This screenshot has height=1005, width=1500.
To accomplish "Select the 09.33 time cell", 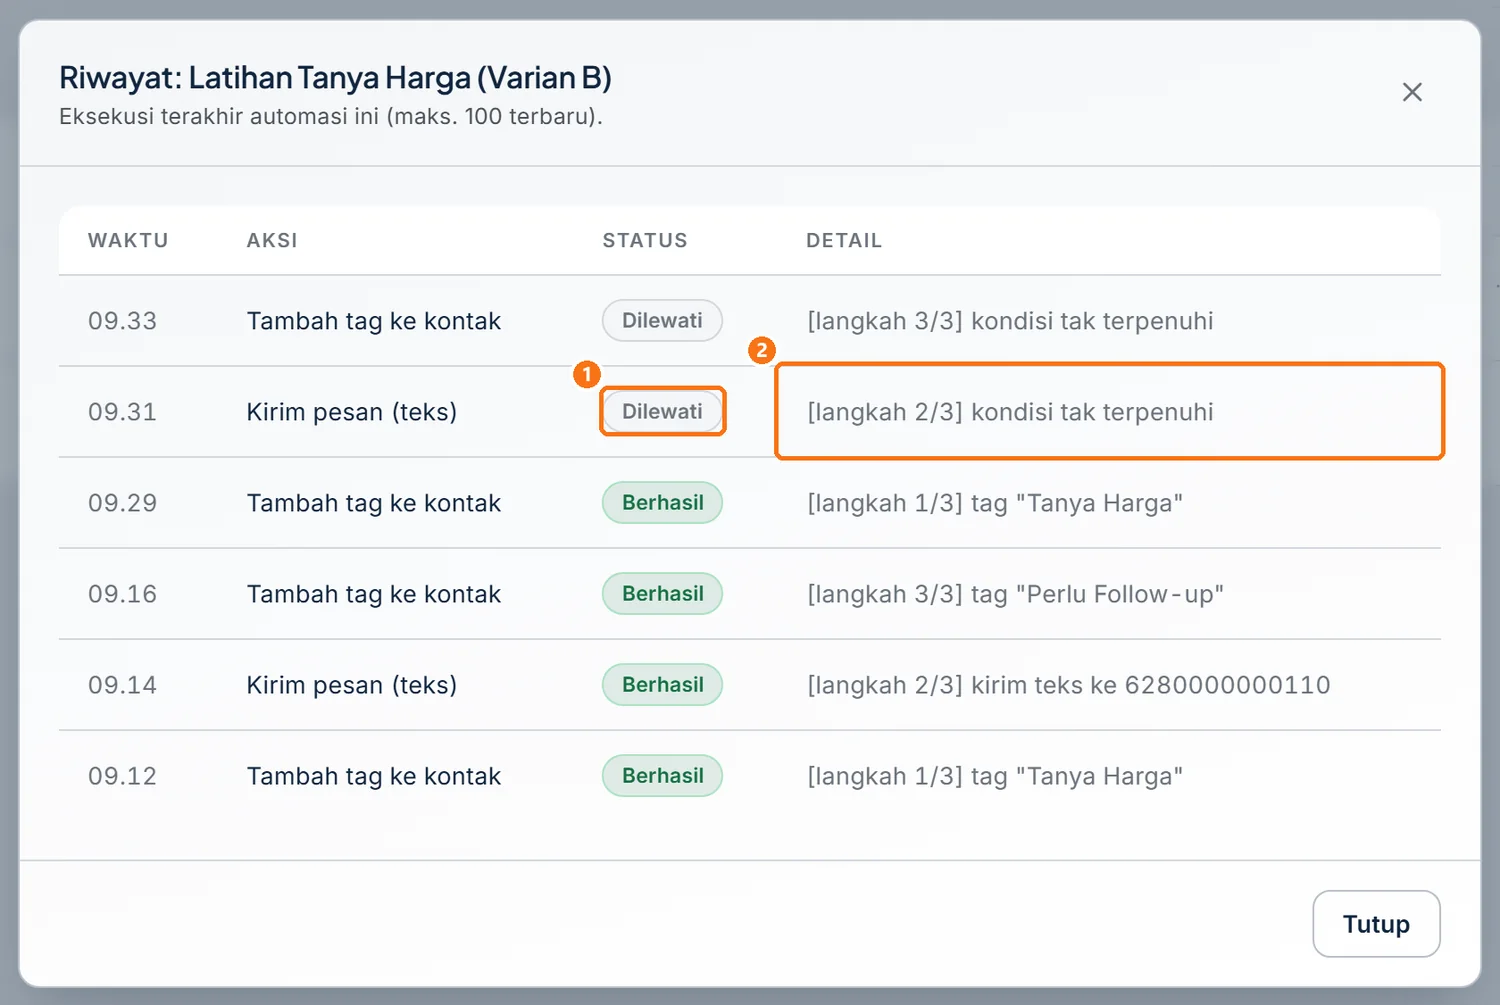I will [122, 321].
